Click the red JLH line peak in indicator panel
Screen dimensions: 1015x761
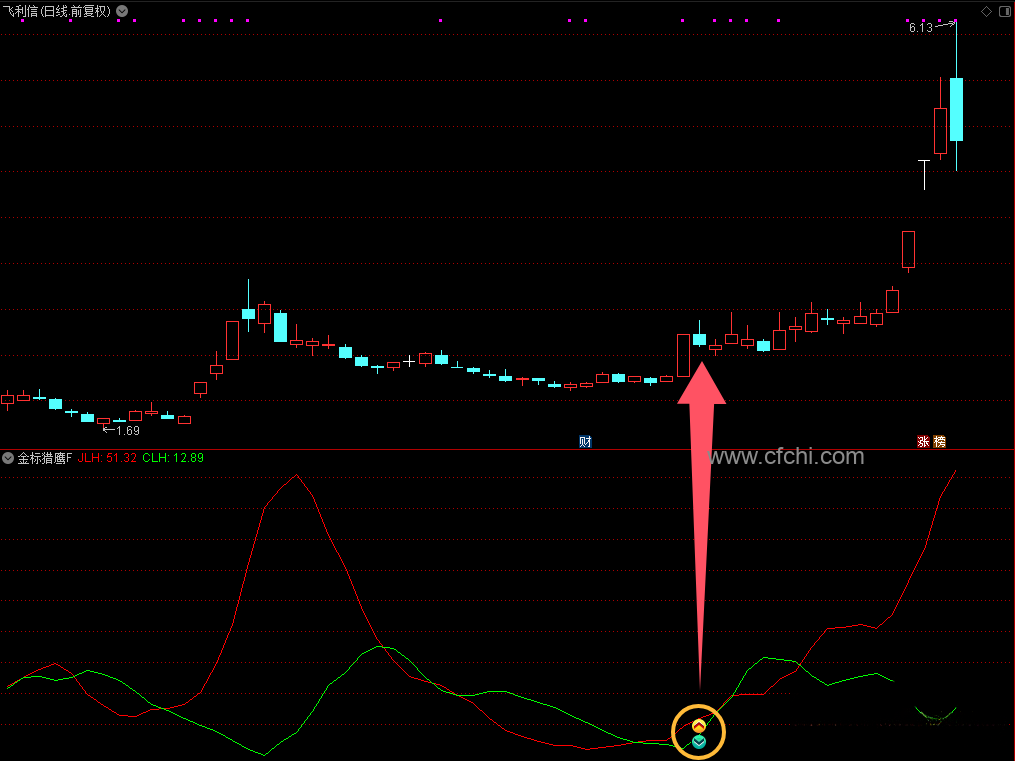297,476
